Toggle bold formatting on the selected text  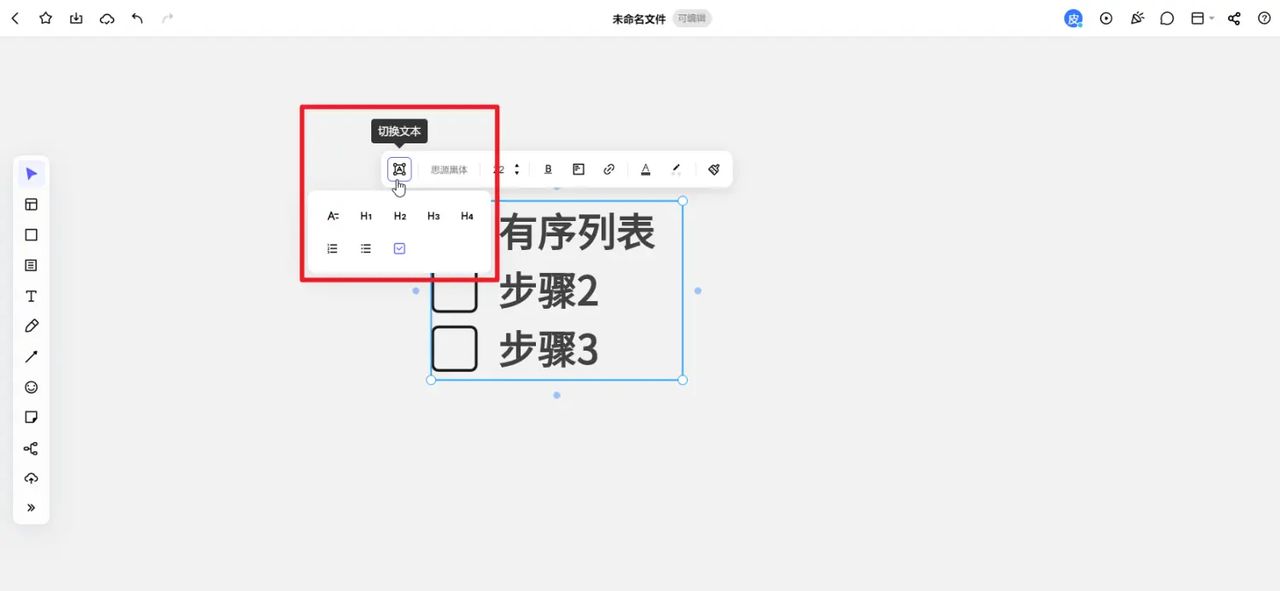pos(548,169)
